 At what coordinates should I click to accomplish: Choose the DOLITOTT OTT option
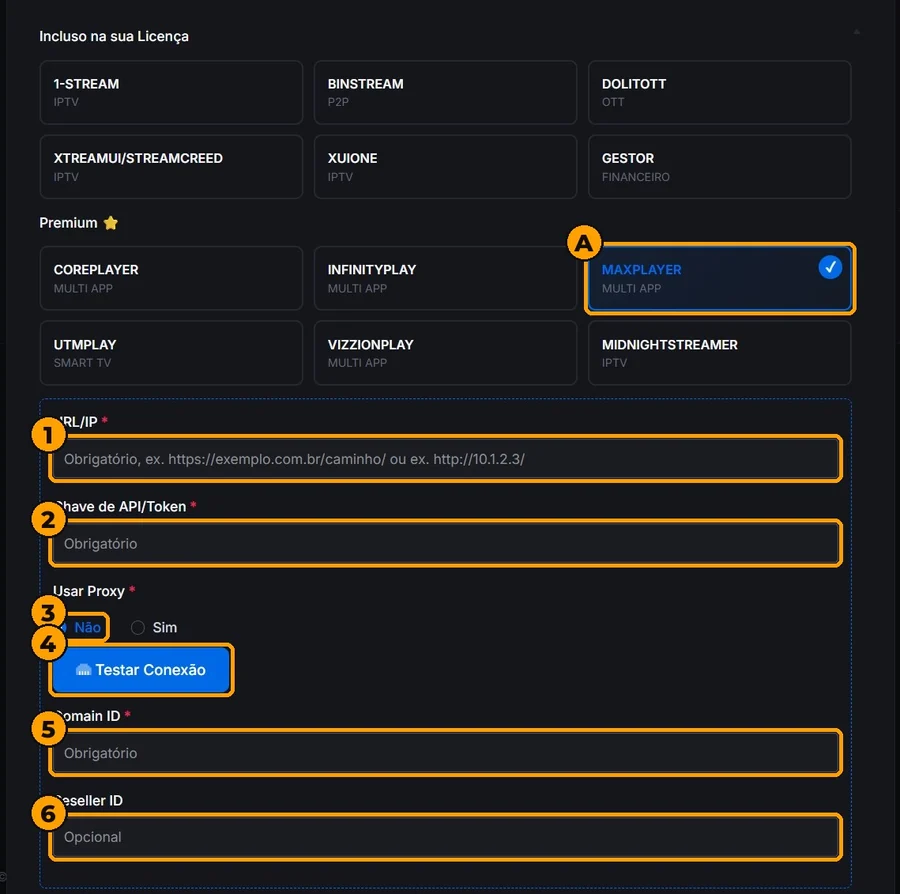tap(719, 92)
